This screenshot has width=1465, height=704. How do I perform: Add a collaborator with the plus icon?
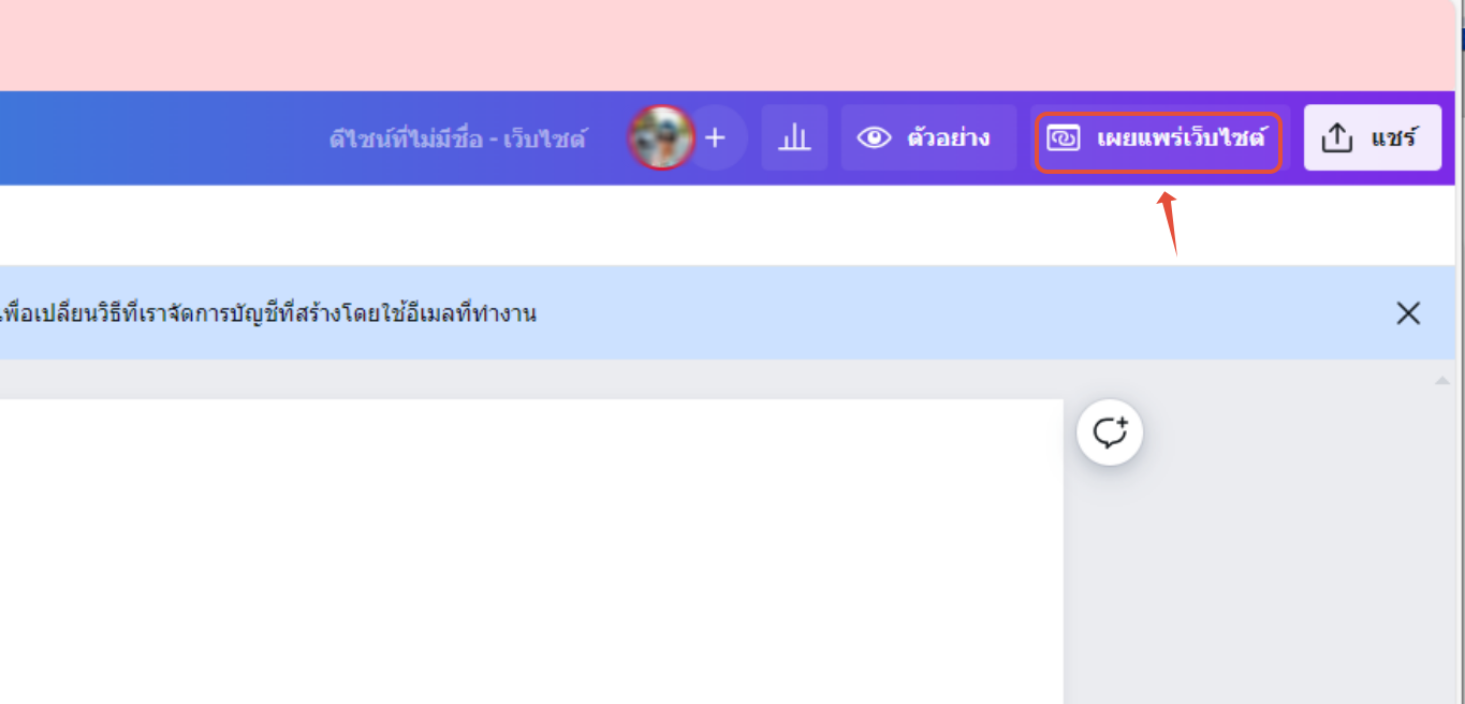click(x=715, y=138)
